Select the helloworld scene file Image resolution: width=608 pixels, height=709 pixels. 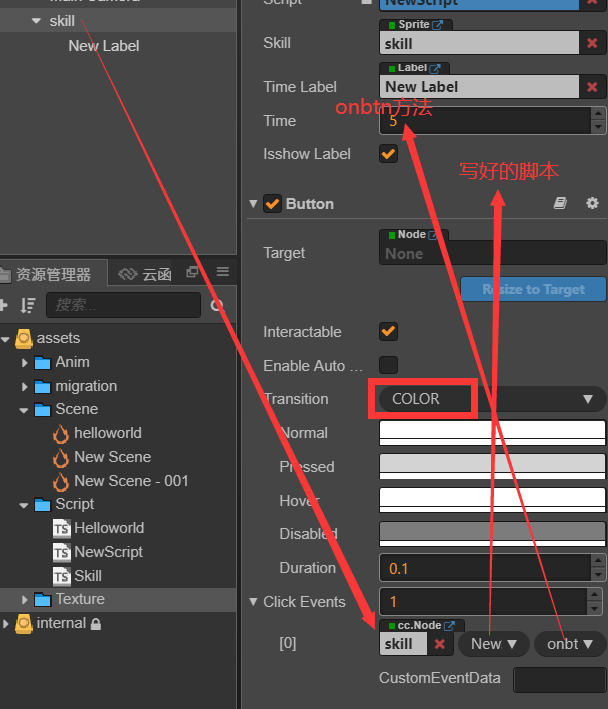point(108,433)
